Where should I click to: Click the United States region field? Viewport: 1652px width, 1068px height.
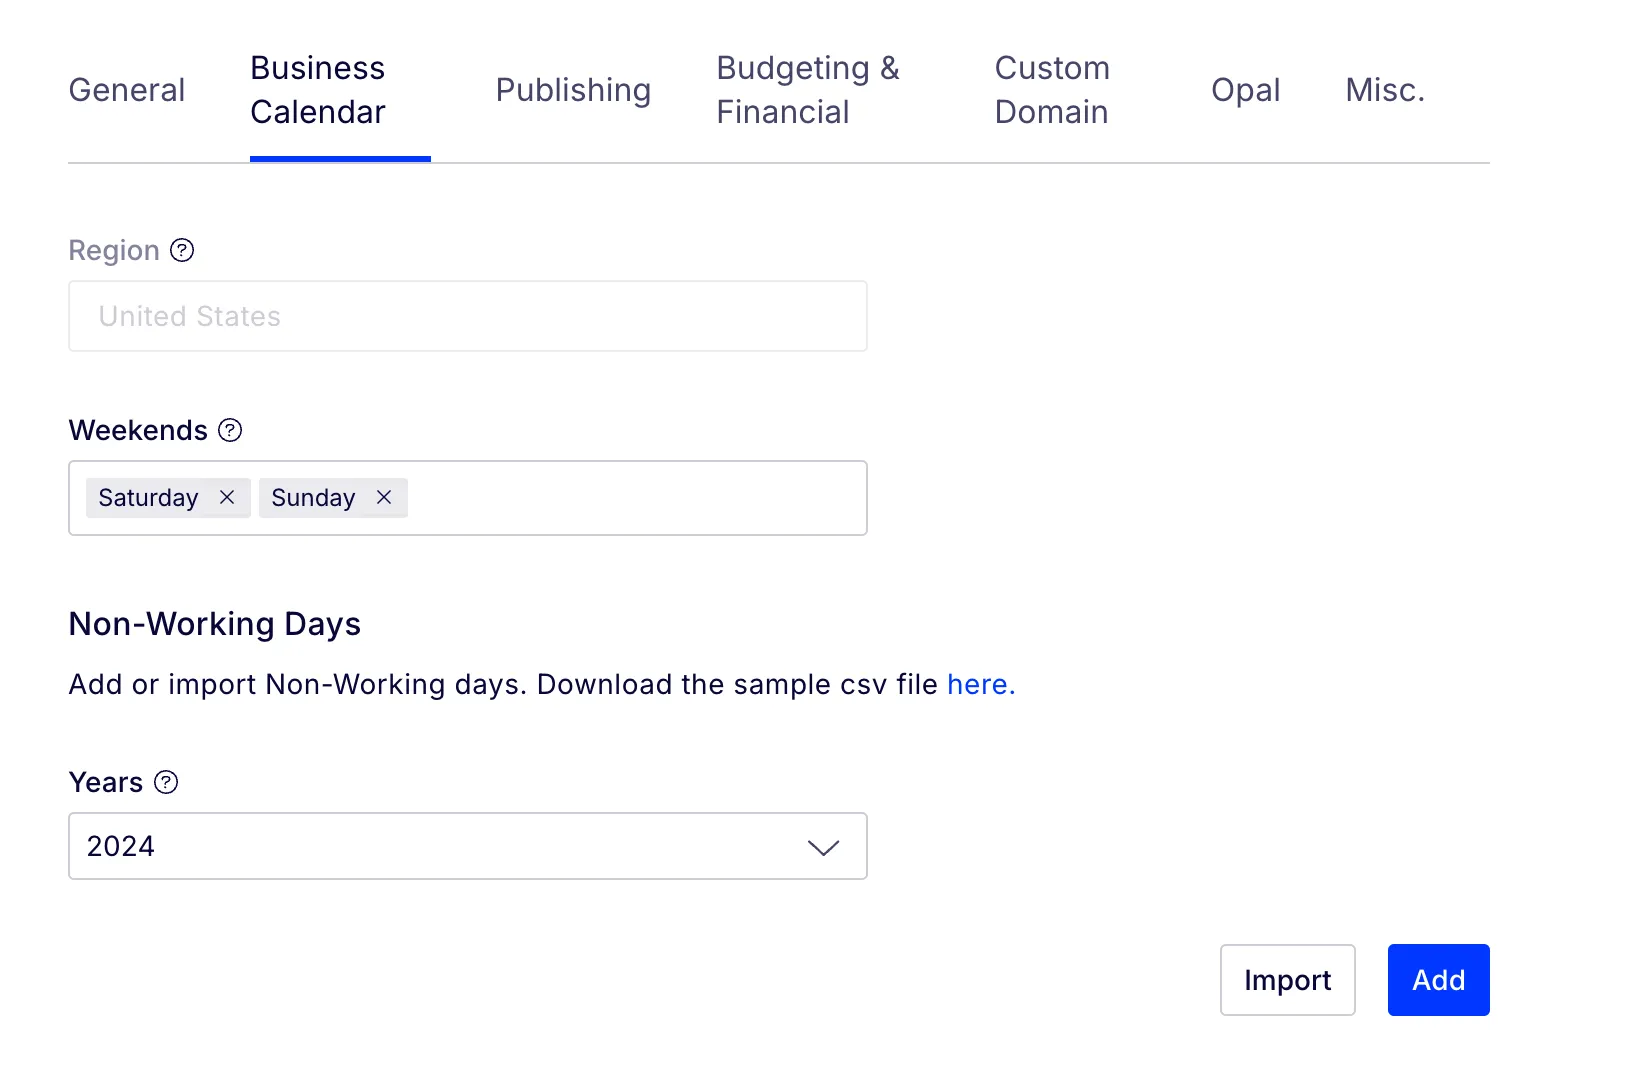pos(468,316)
